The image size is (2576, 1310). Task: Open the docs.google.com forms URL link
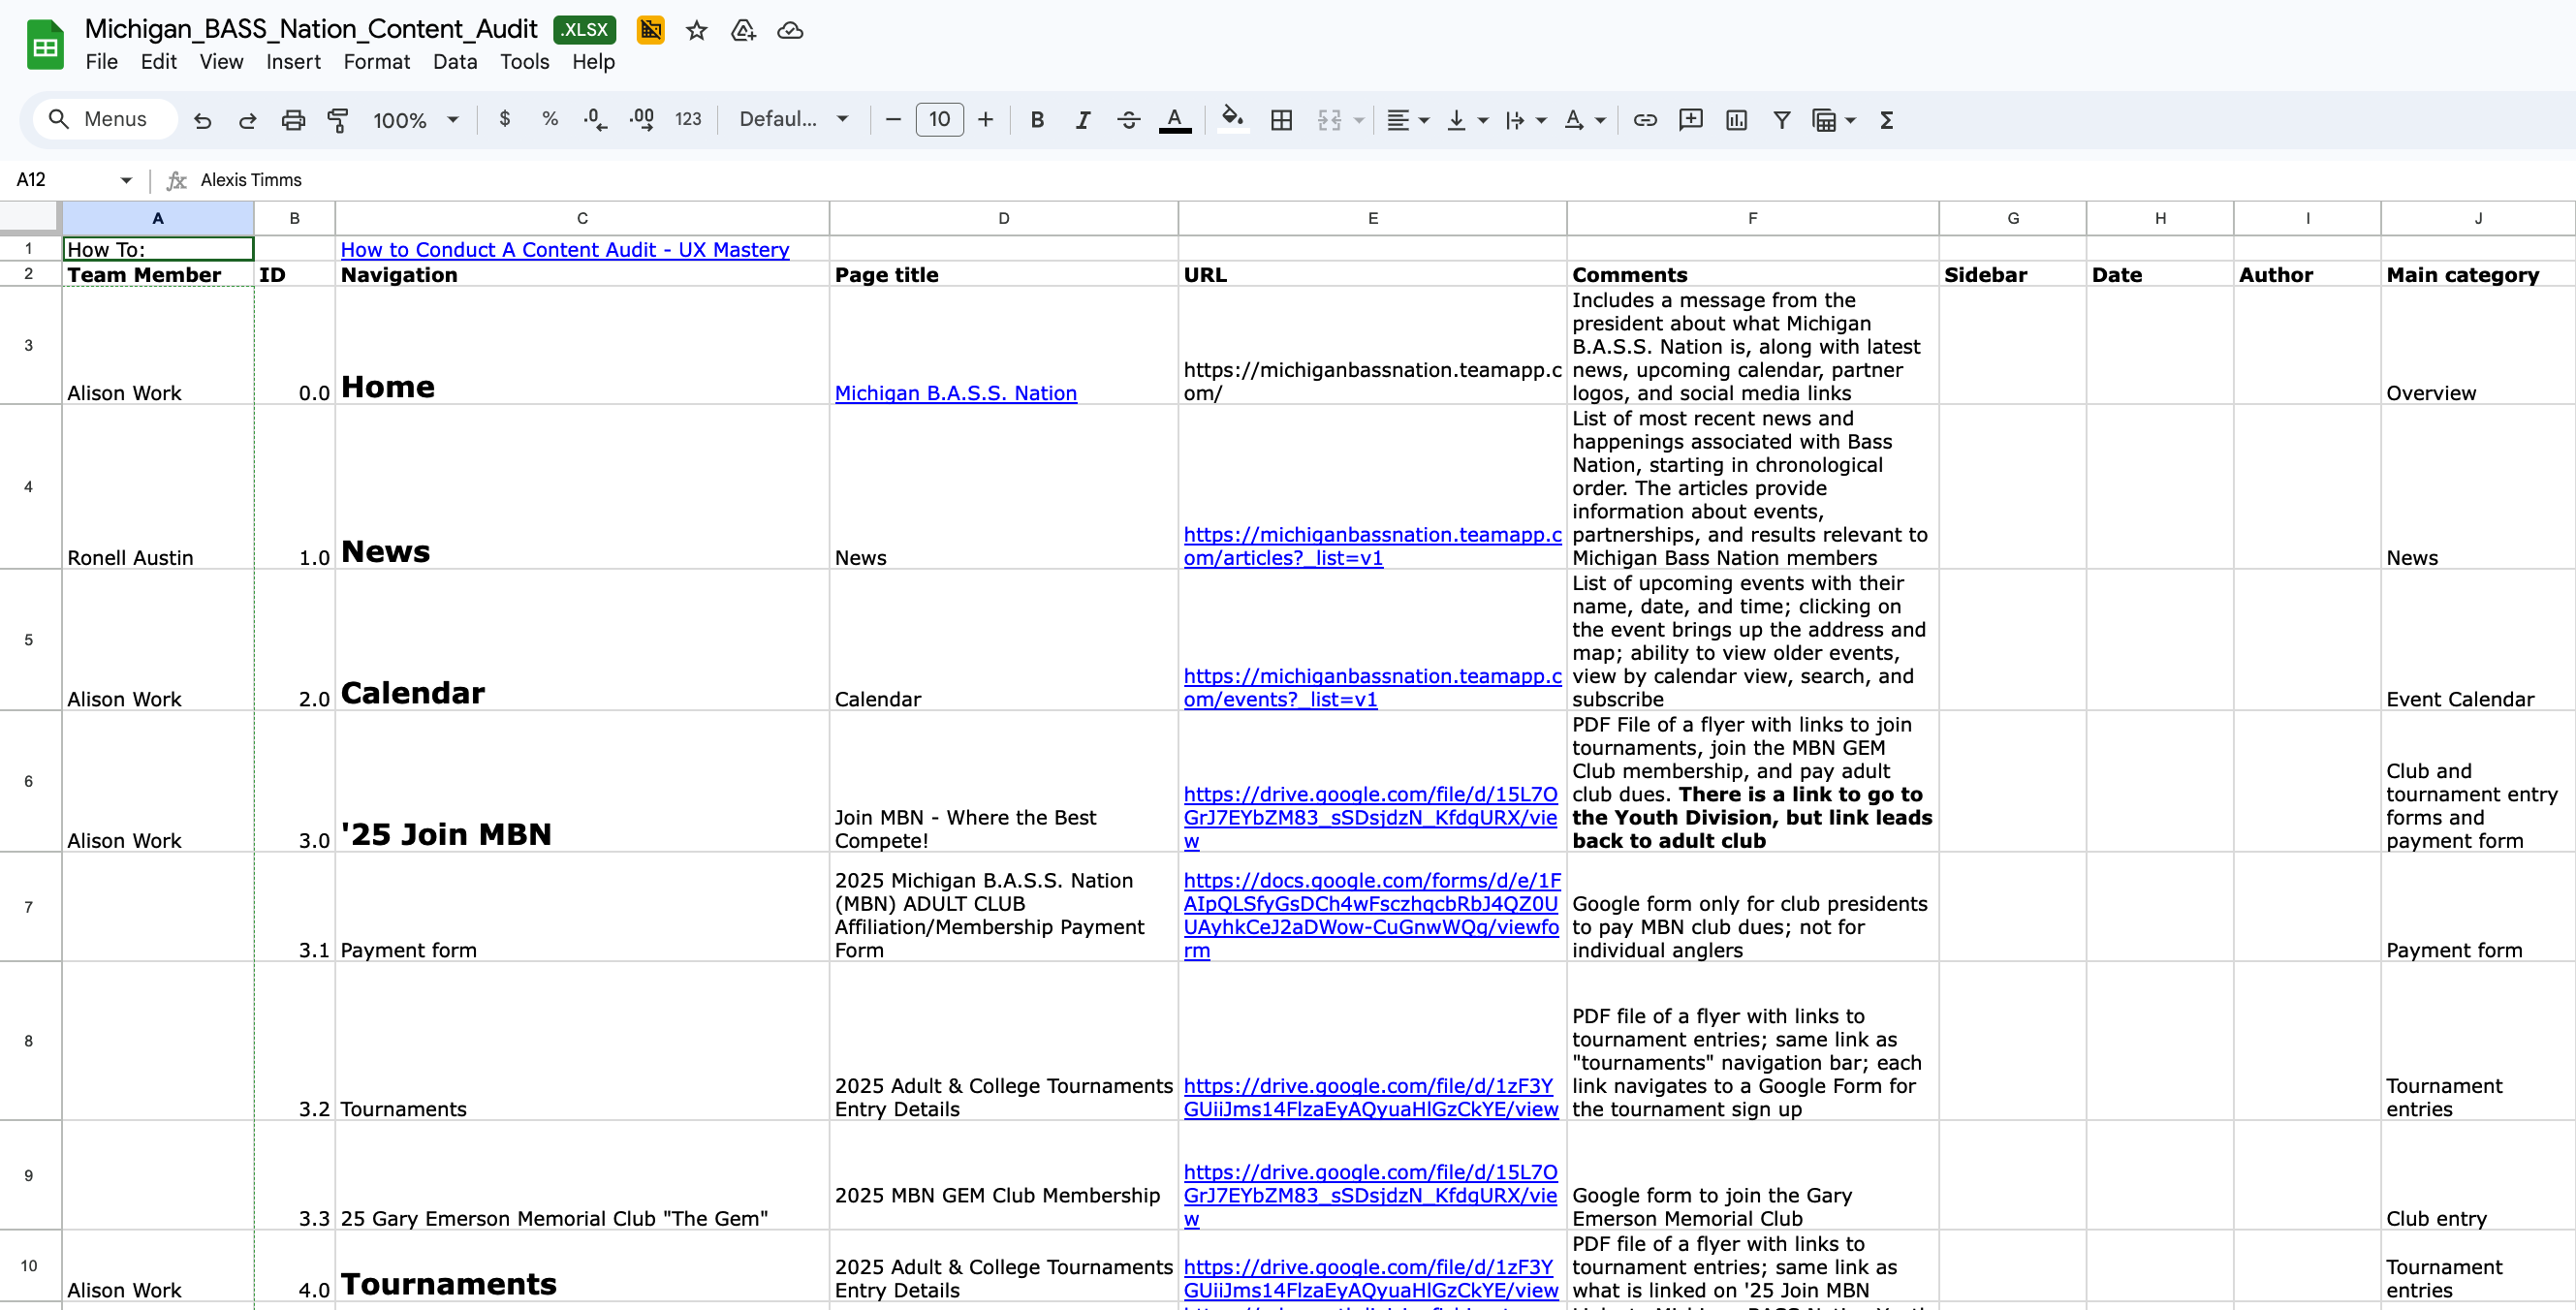pyautogui.click(x=1372, y=915)
